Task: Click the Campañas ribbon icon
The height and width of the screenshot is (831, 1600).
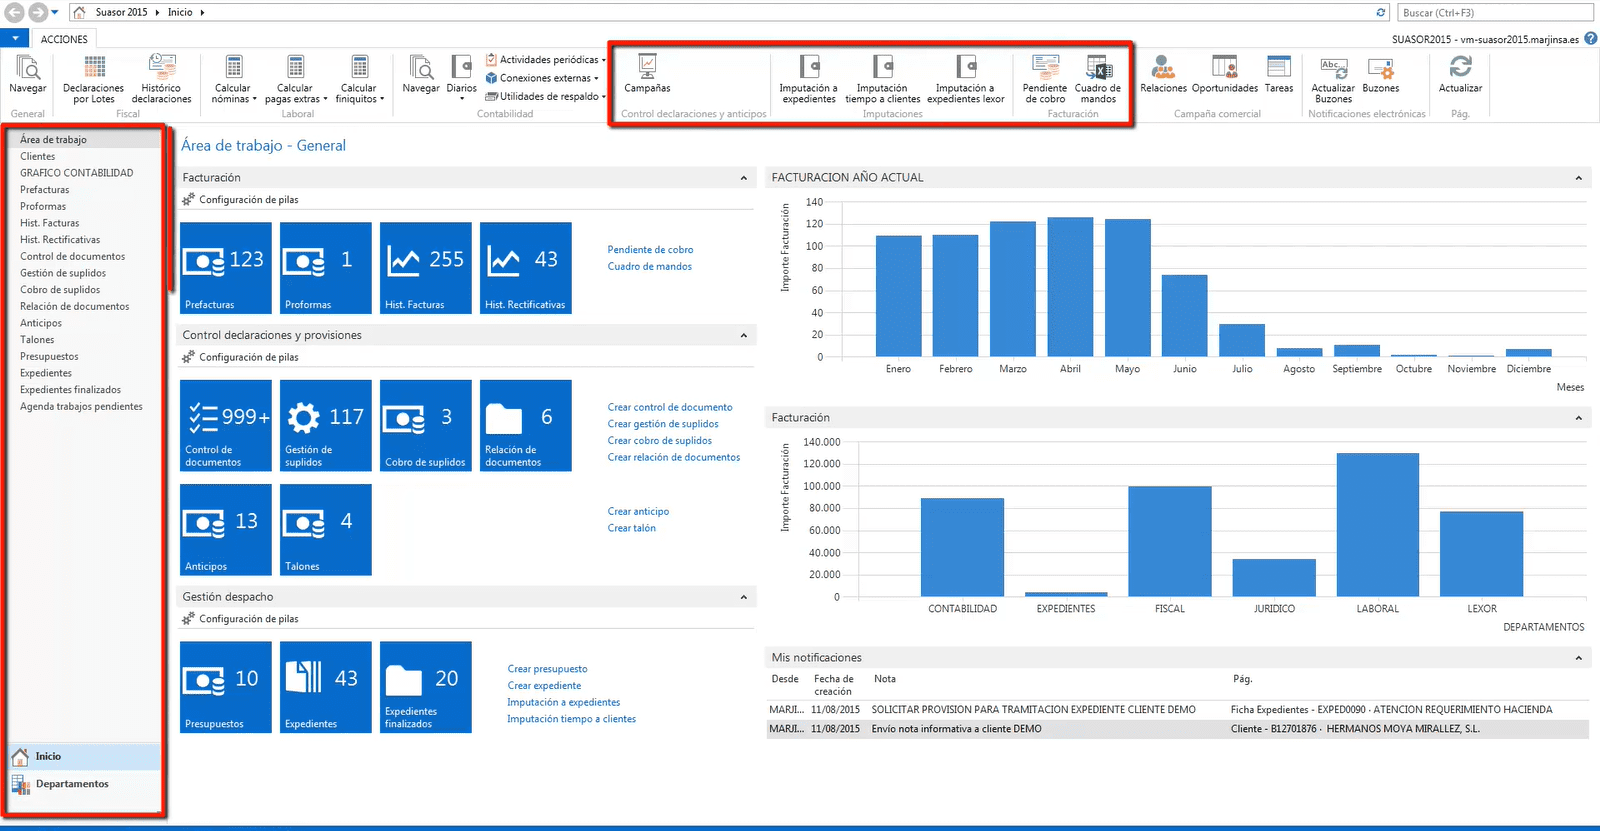Action: 647,75
